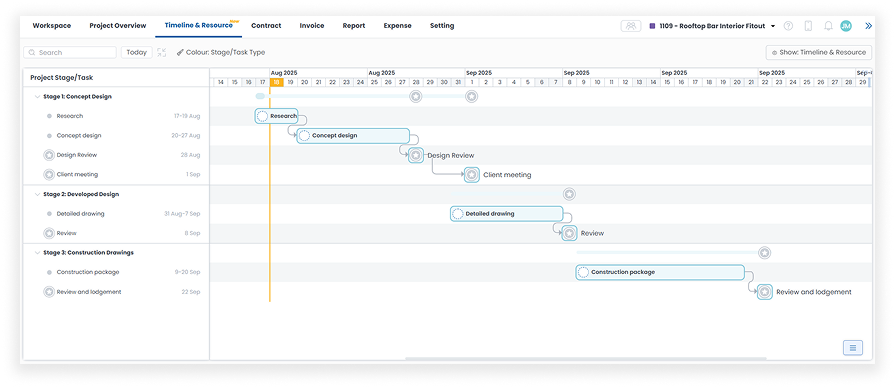Click the date range '17-19 Aug'
This screenshot has height=388, width=895.
[187, 116]
